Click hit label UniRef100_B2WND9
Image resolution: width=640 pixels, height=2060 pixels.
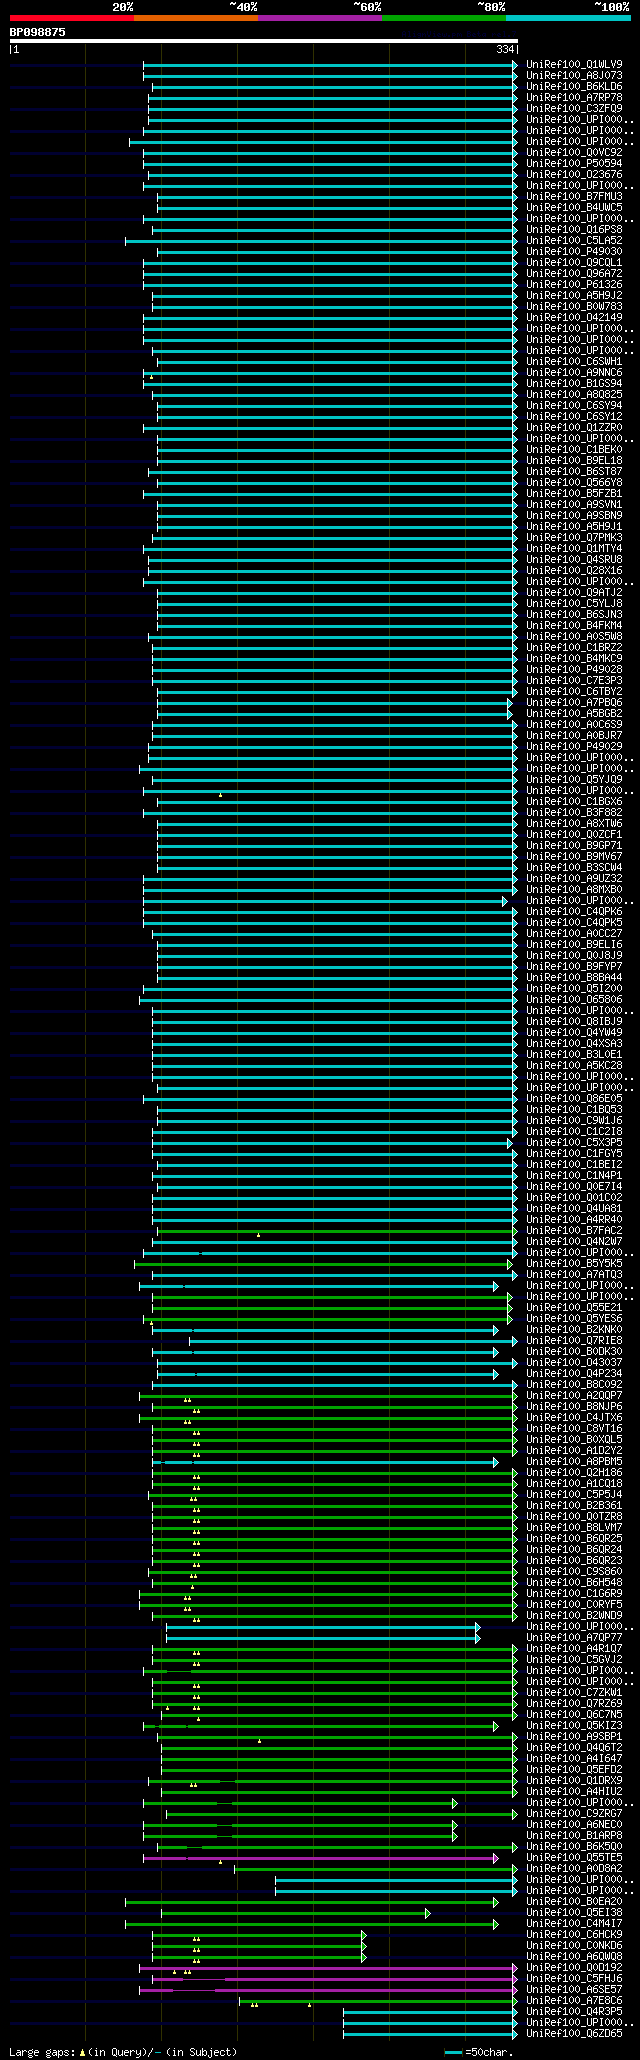(574, 1615)
